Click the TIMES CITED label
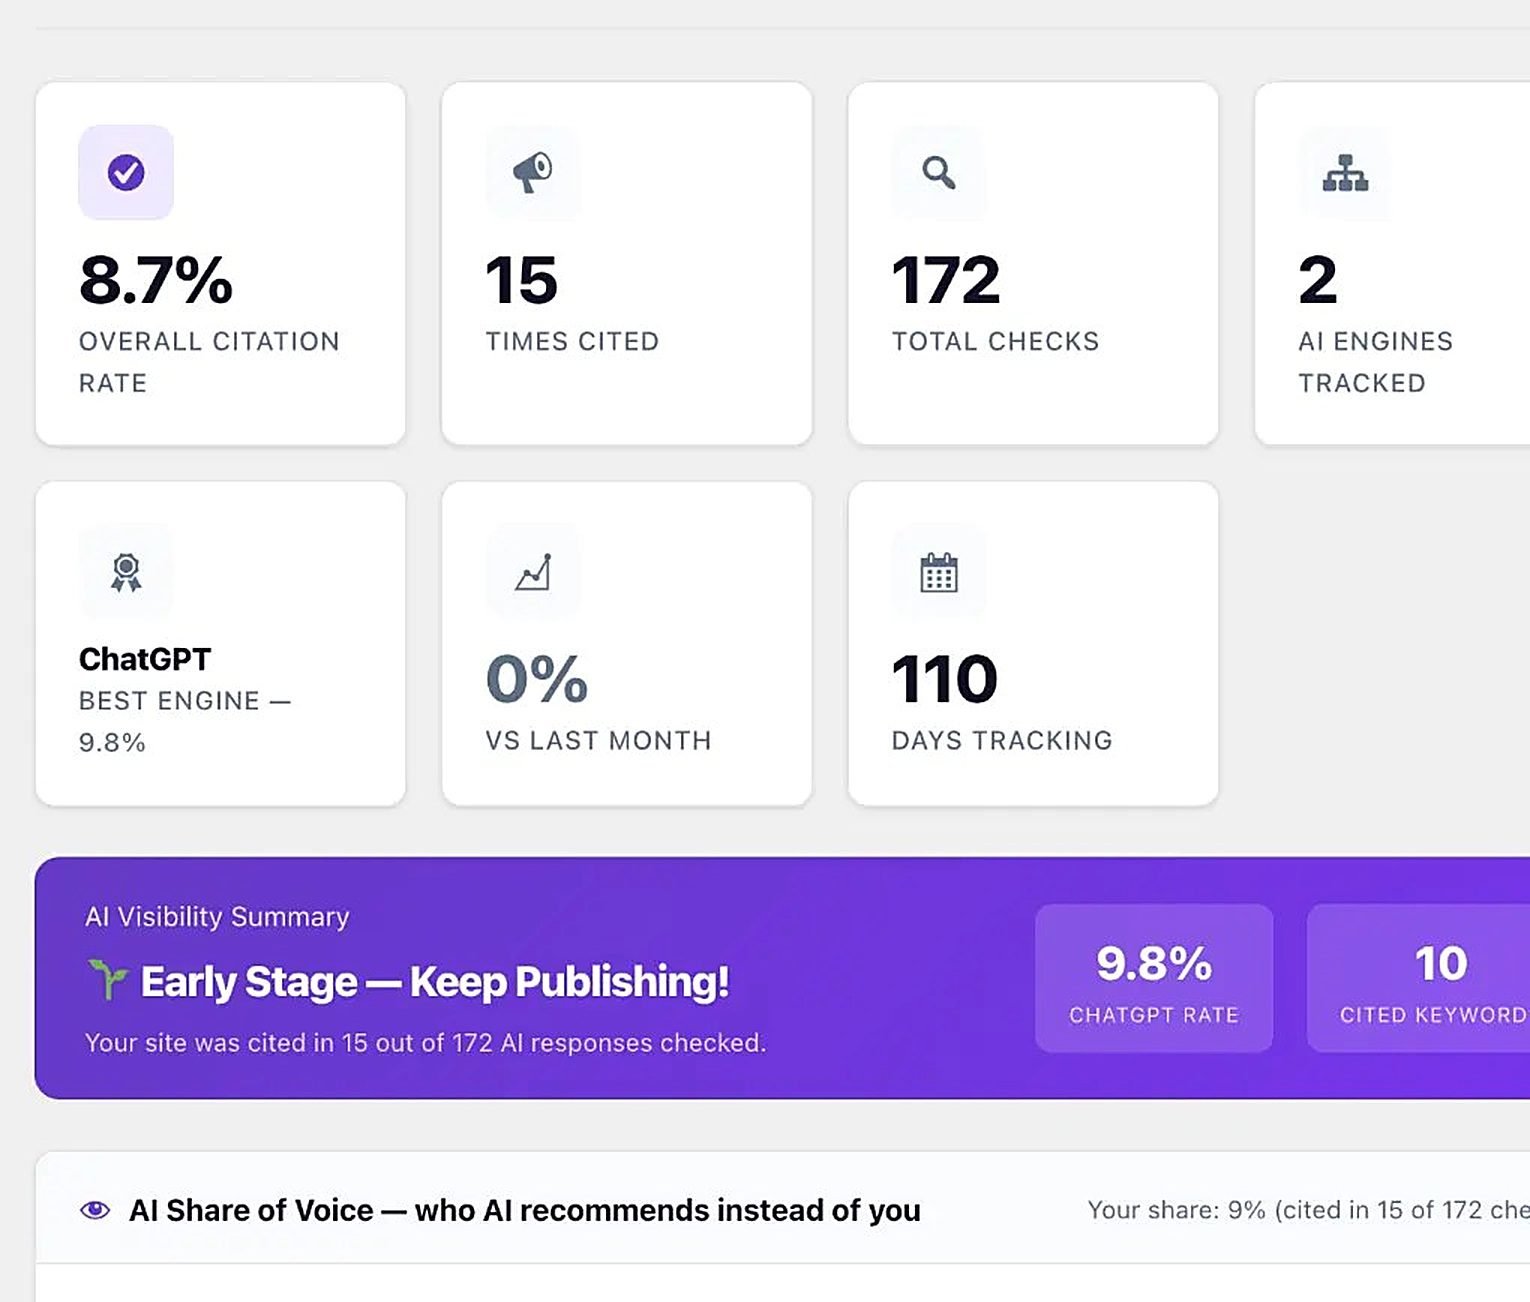Viewport: 1530px width, 1302px height. tap(572, 342)
